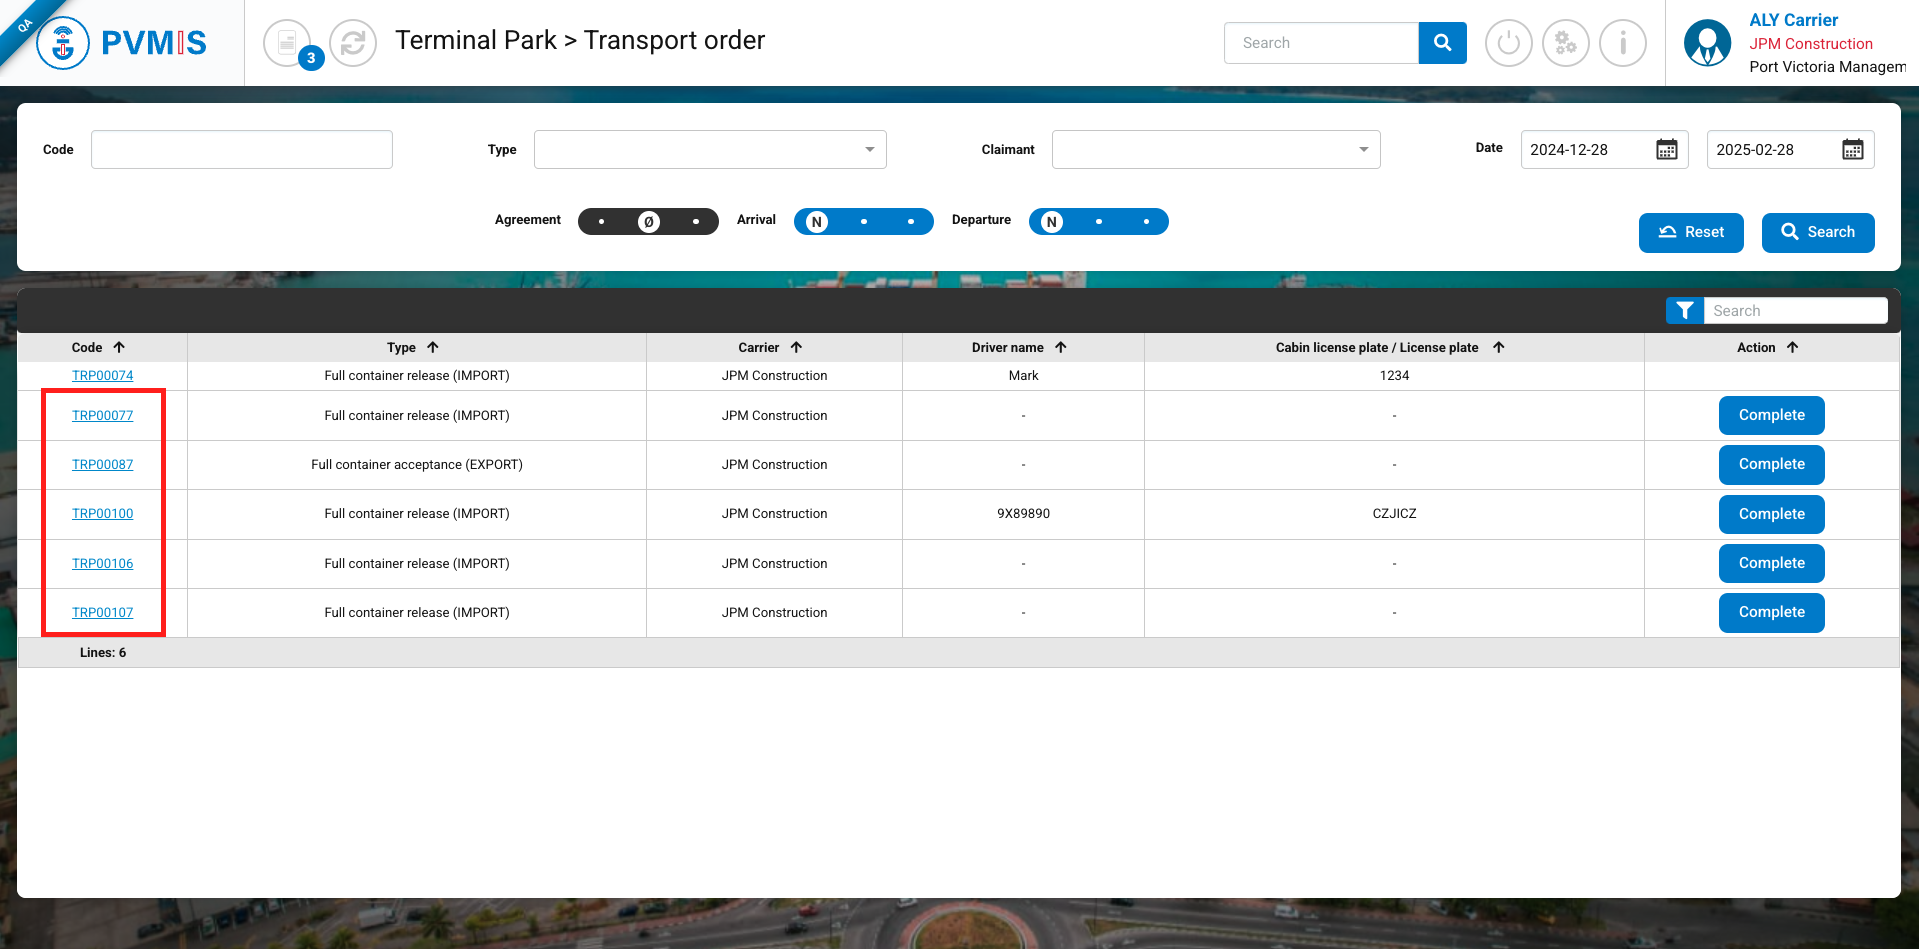
Task: Toggle the Departure filter switch
Action: pyautogui.click(x=1098, y=221)
